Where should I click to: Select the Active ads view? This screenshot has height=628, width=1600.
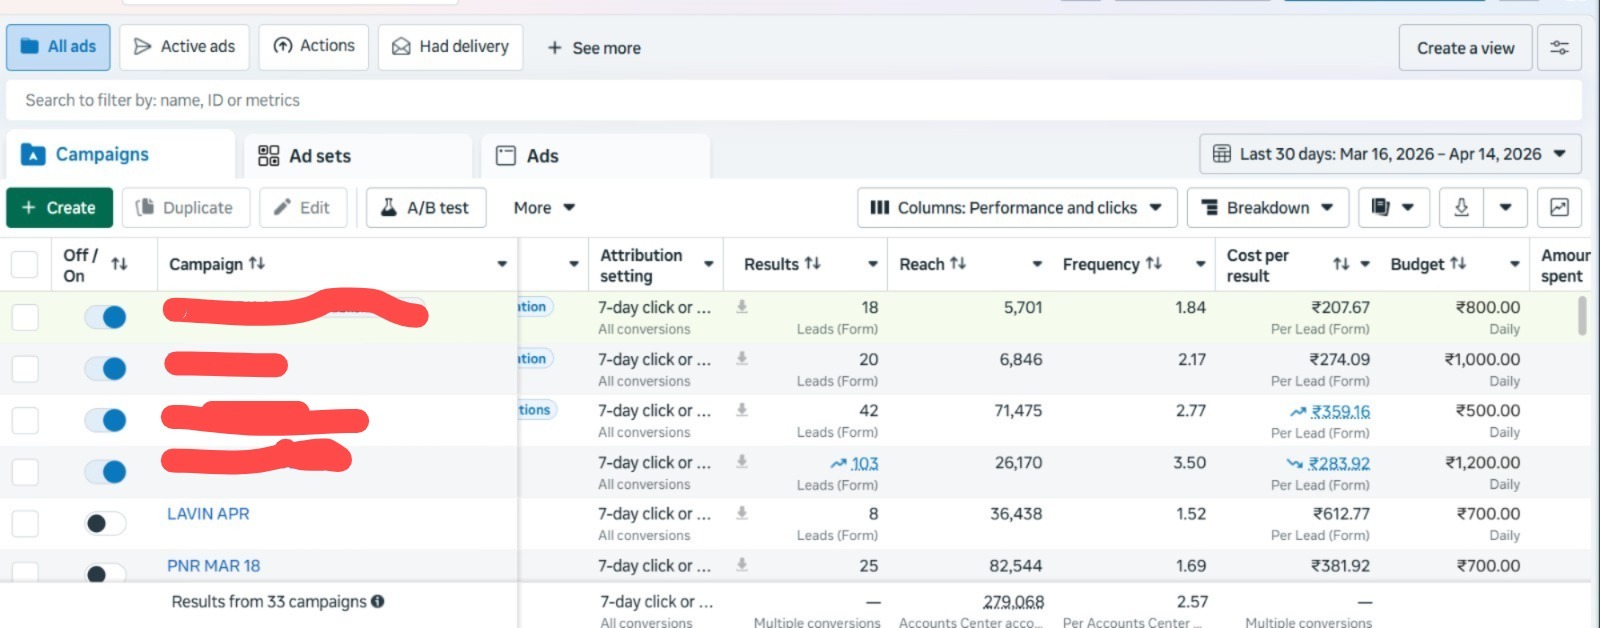tap(184, 47)
